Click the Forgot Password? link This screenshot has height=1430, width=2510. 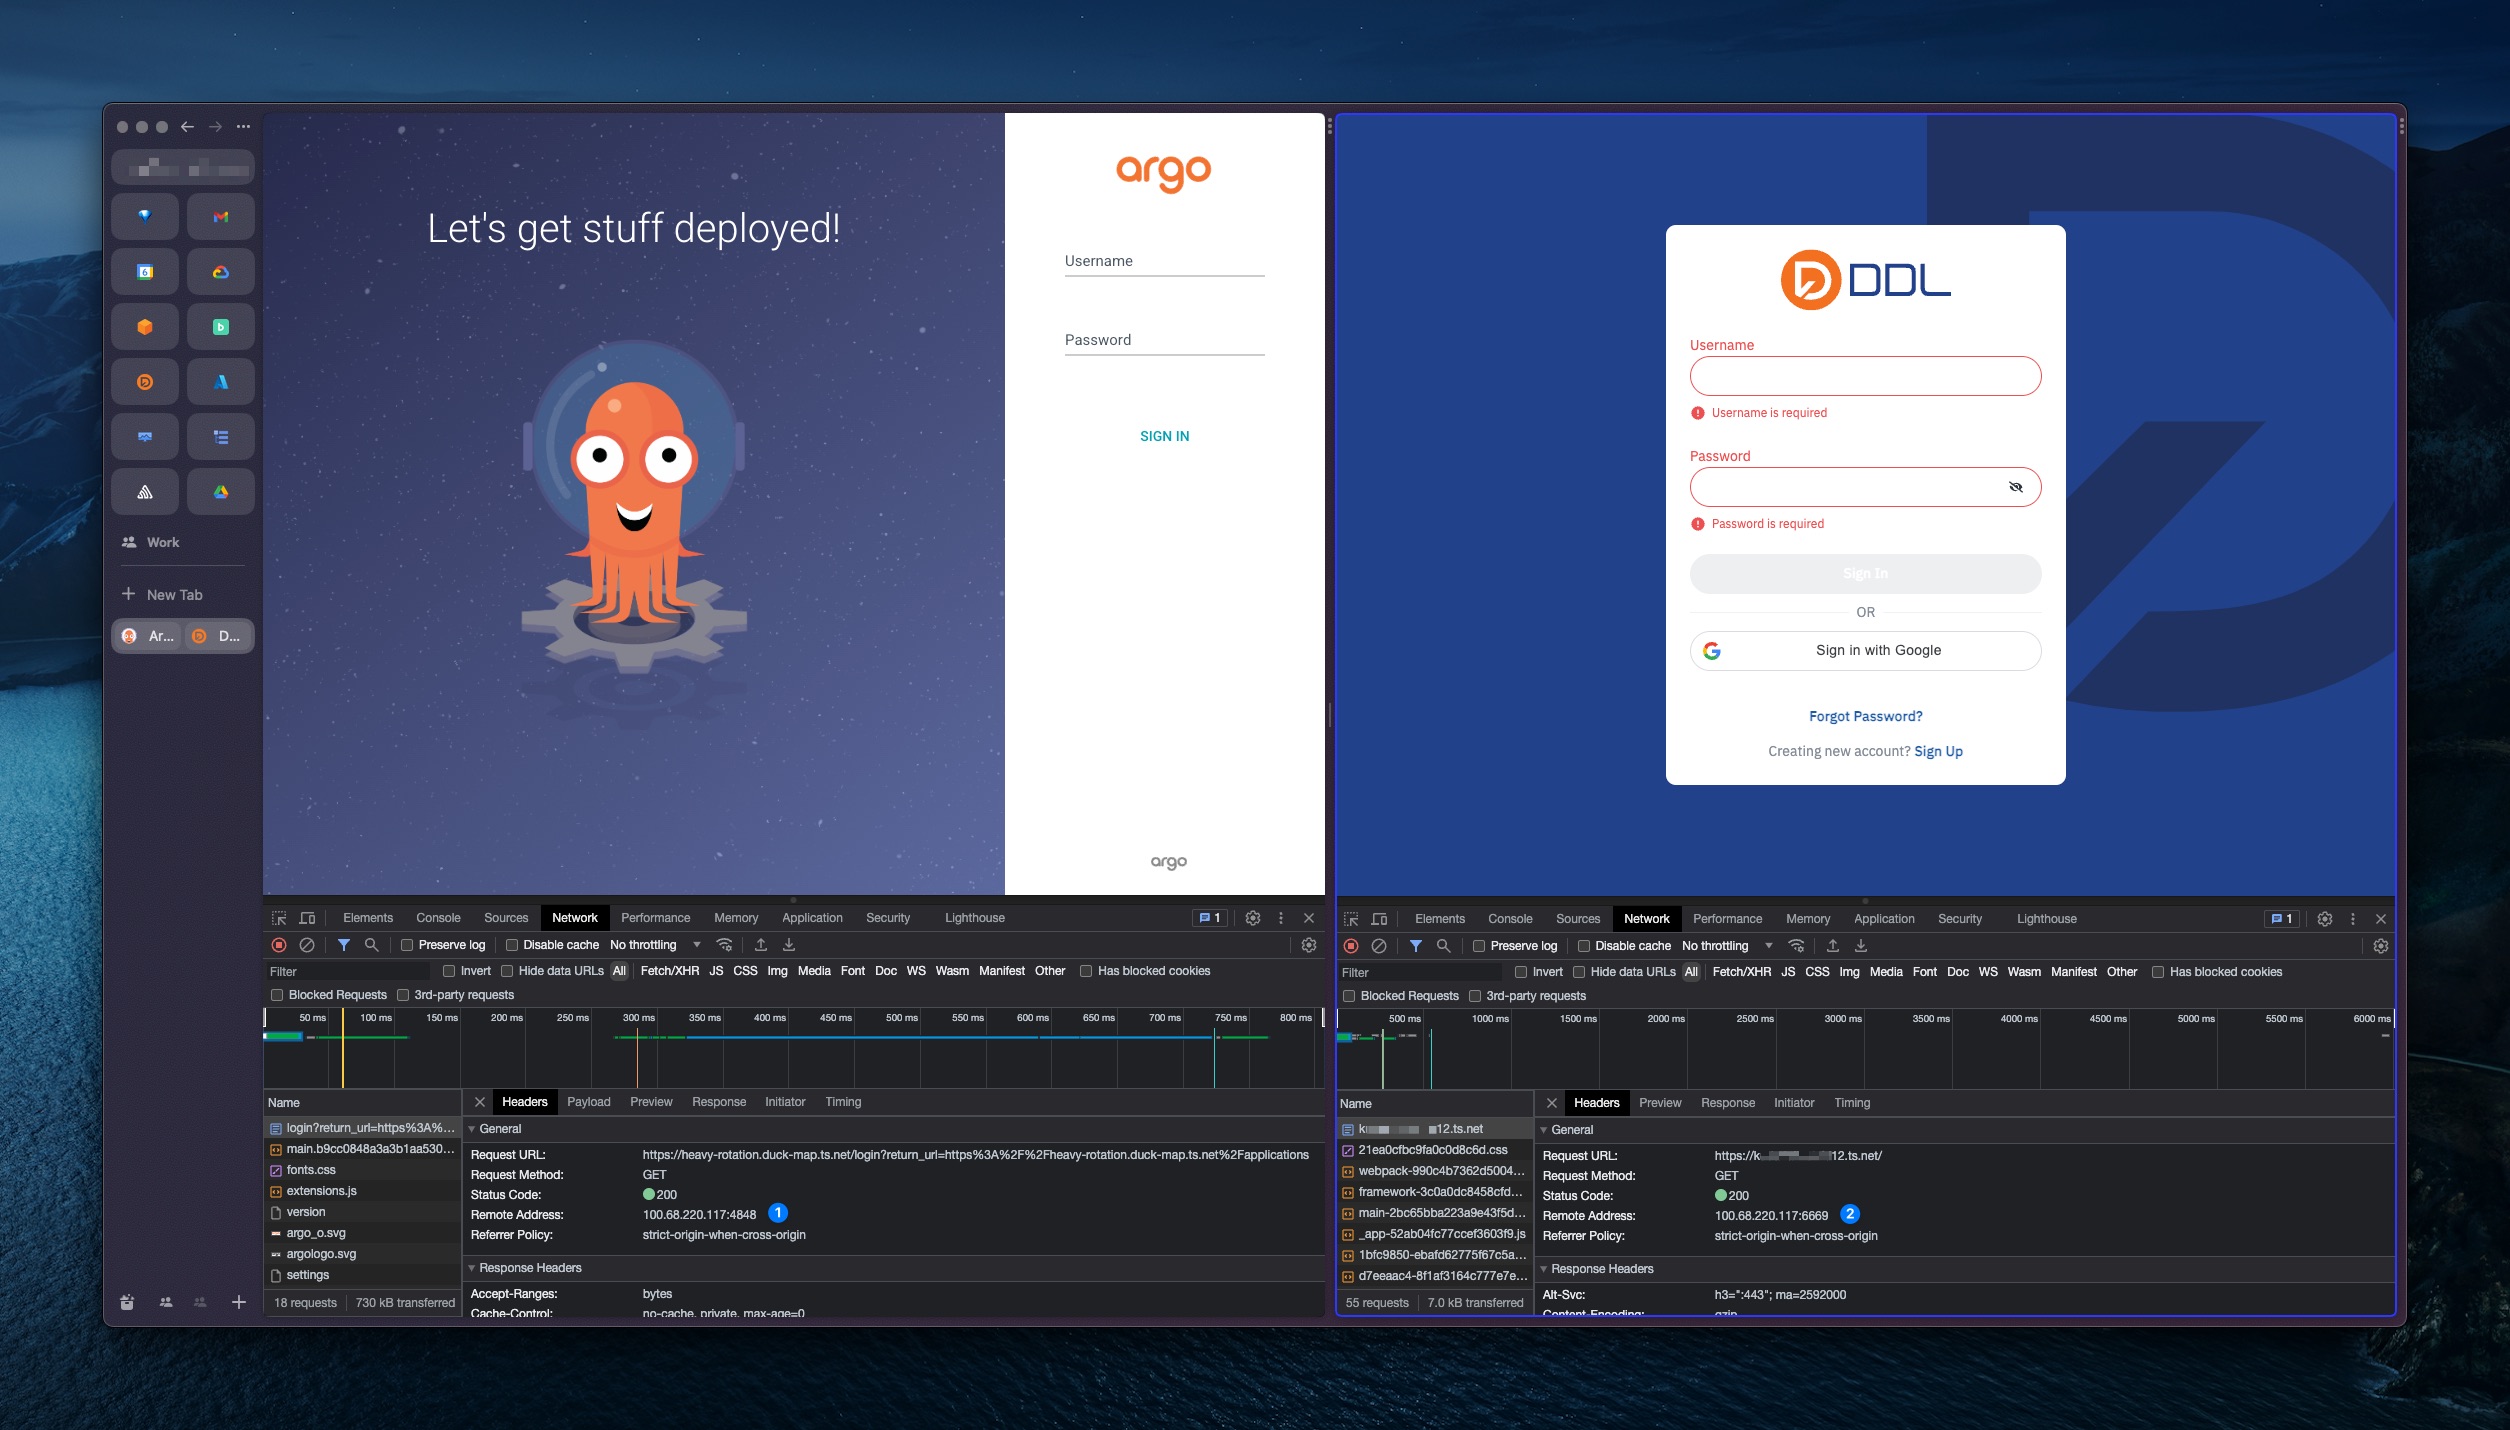1865,717
